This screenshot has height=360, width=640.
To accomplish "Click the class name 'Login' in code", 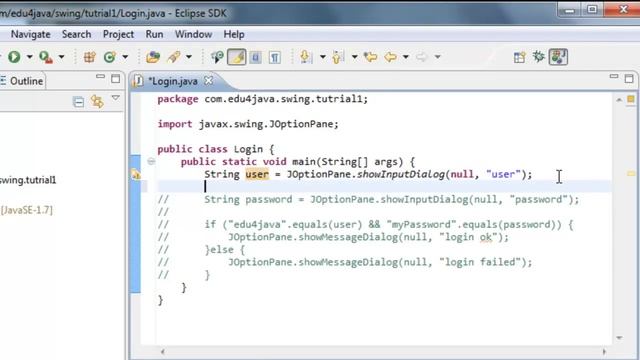I will (248, 149).
